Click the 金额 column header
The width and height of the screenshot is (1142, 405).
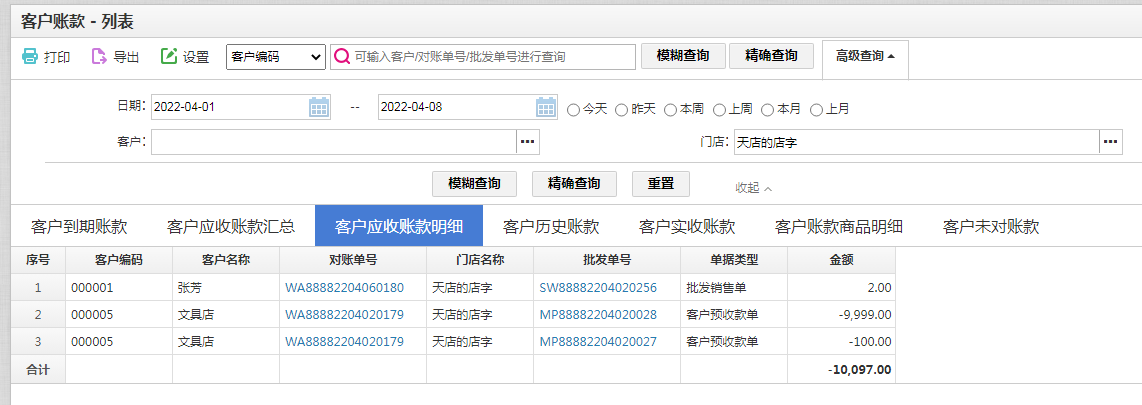[841, 260]
